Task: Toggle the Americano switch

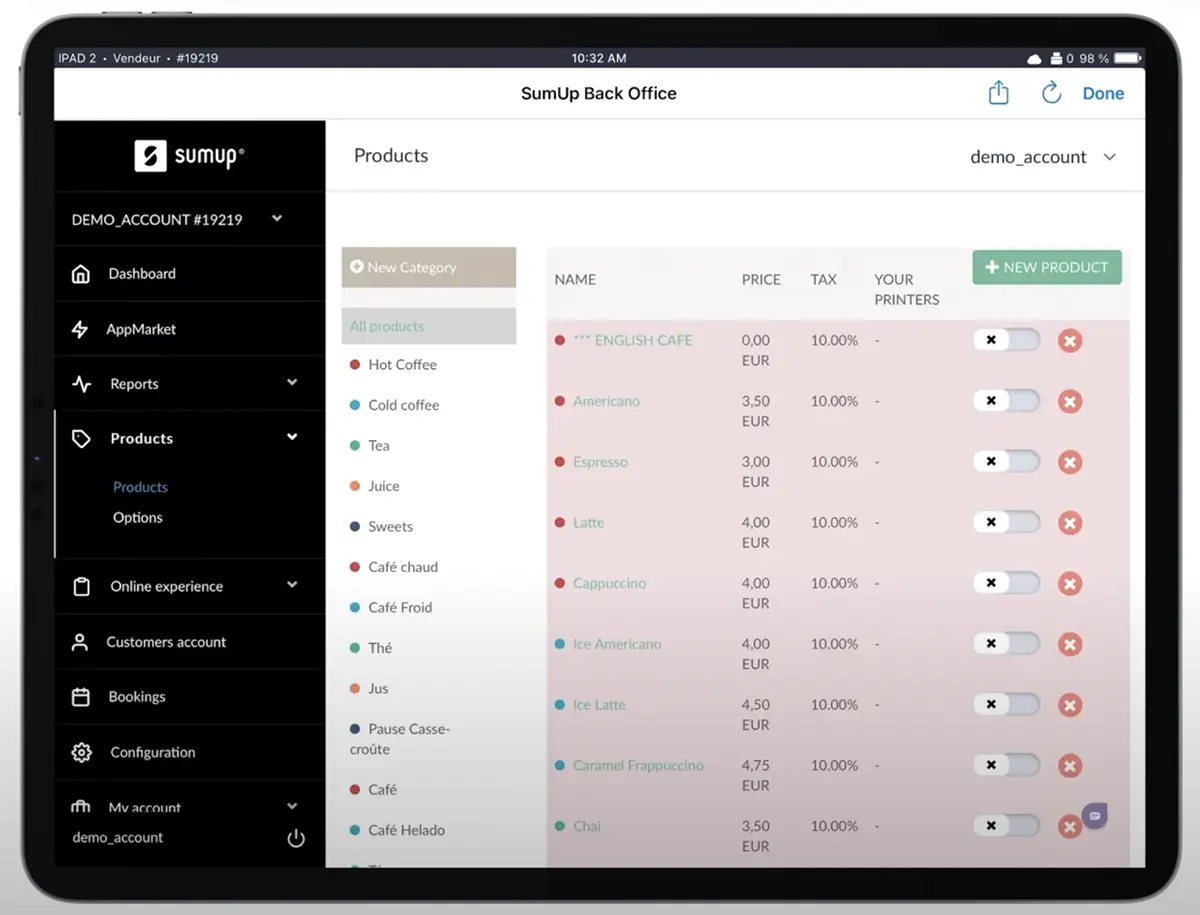Action: 1006,401
